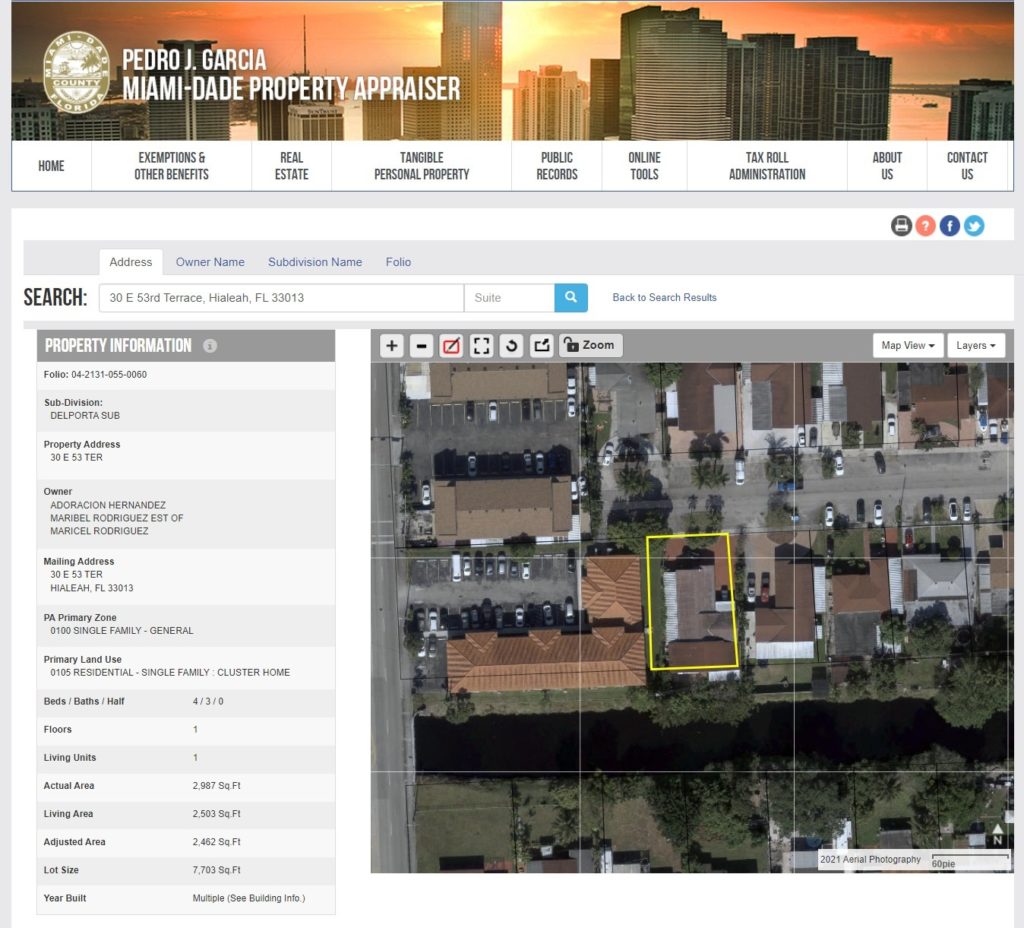Toggle the Zoom lock button on map
The width and height of the screenshot is (1024, 928).
click(590, 346)
